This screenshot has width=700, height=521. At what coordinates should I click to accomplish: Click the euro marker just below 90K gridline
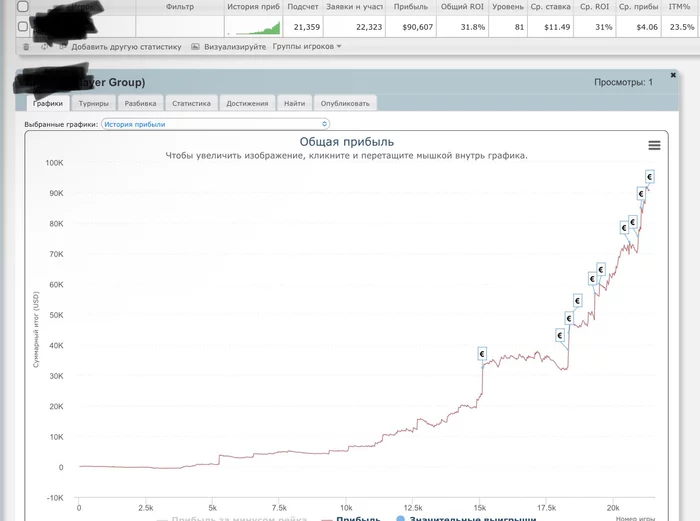(x=641, y=194)
